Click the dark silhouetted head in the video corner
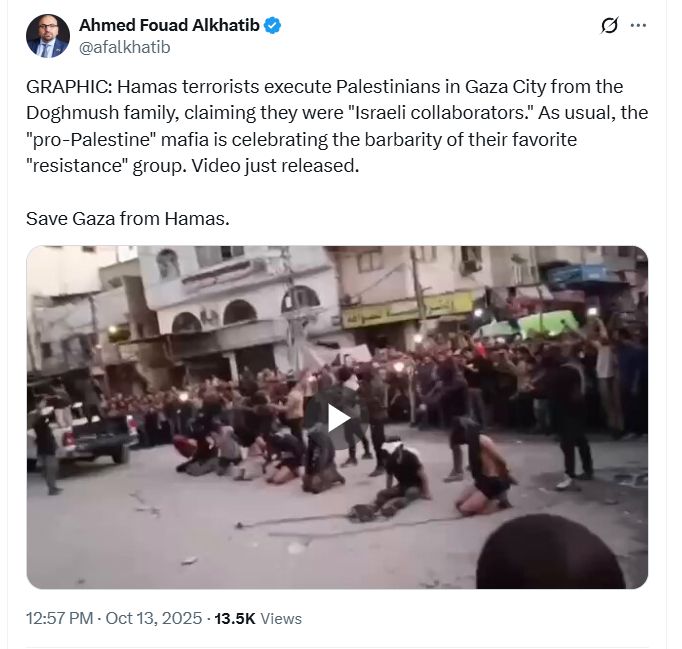This screenshot has height=649, width=682. click(550, 552)
